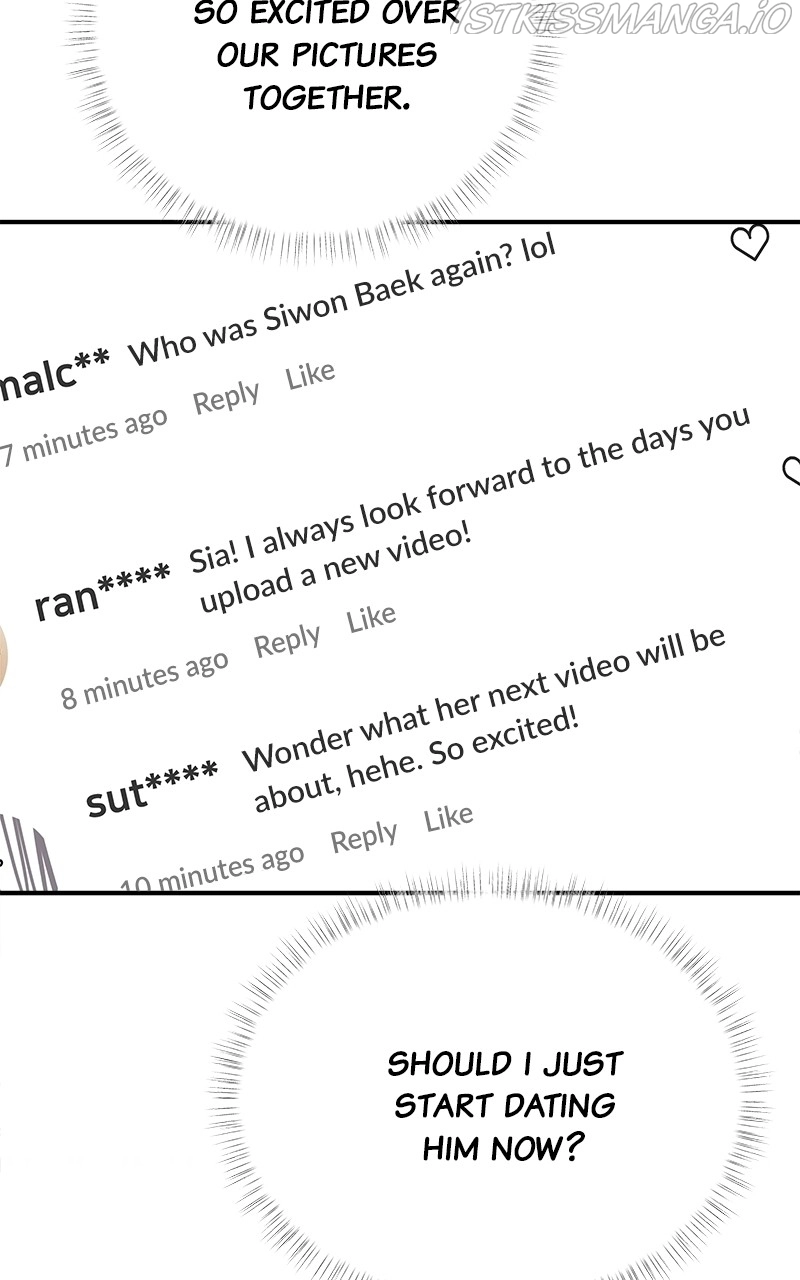800x1280 pixels.
Task: Select the "Who was Siwon Baek again" comment
Action: pyautogui.click(x=342, y=299)
